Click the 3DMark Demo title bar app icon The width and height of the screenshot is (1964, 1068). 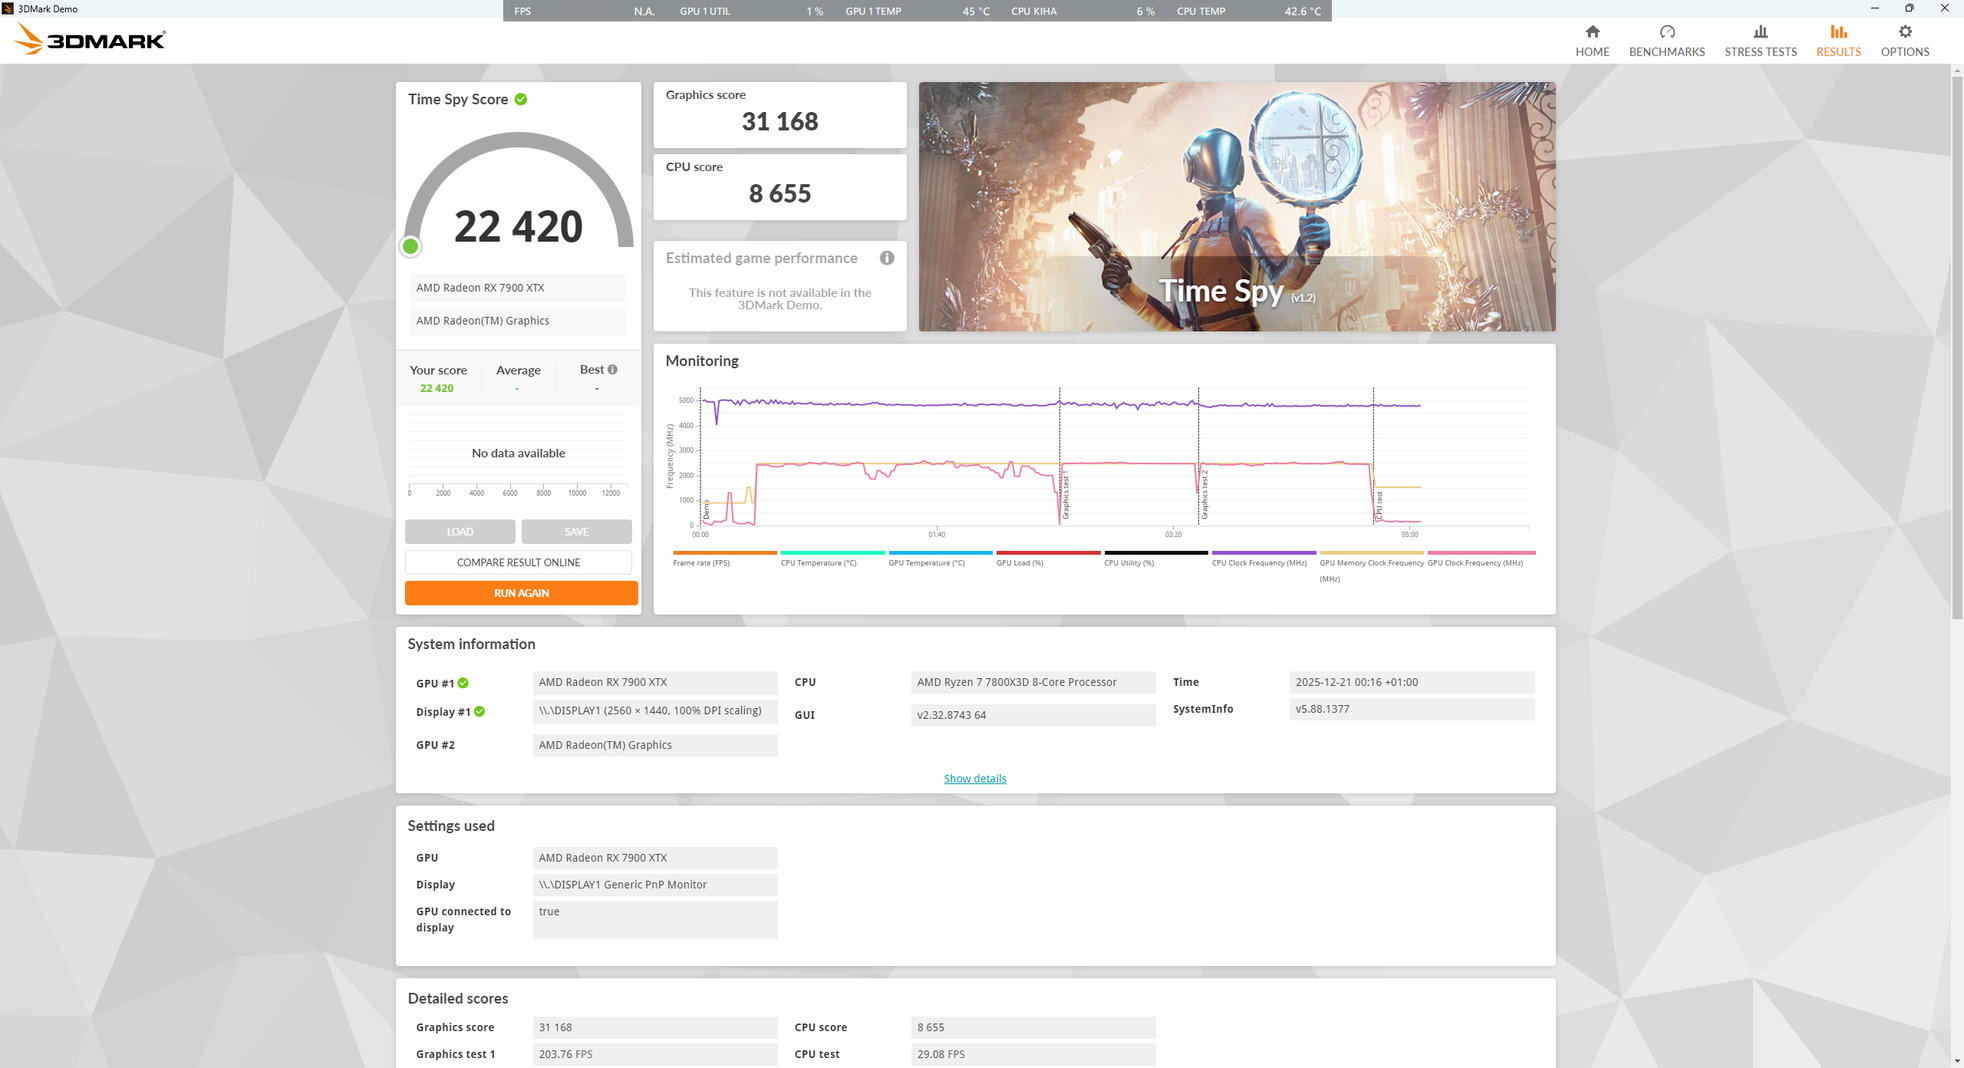click(x=8, y=8)
